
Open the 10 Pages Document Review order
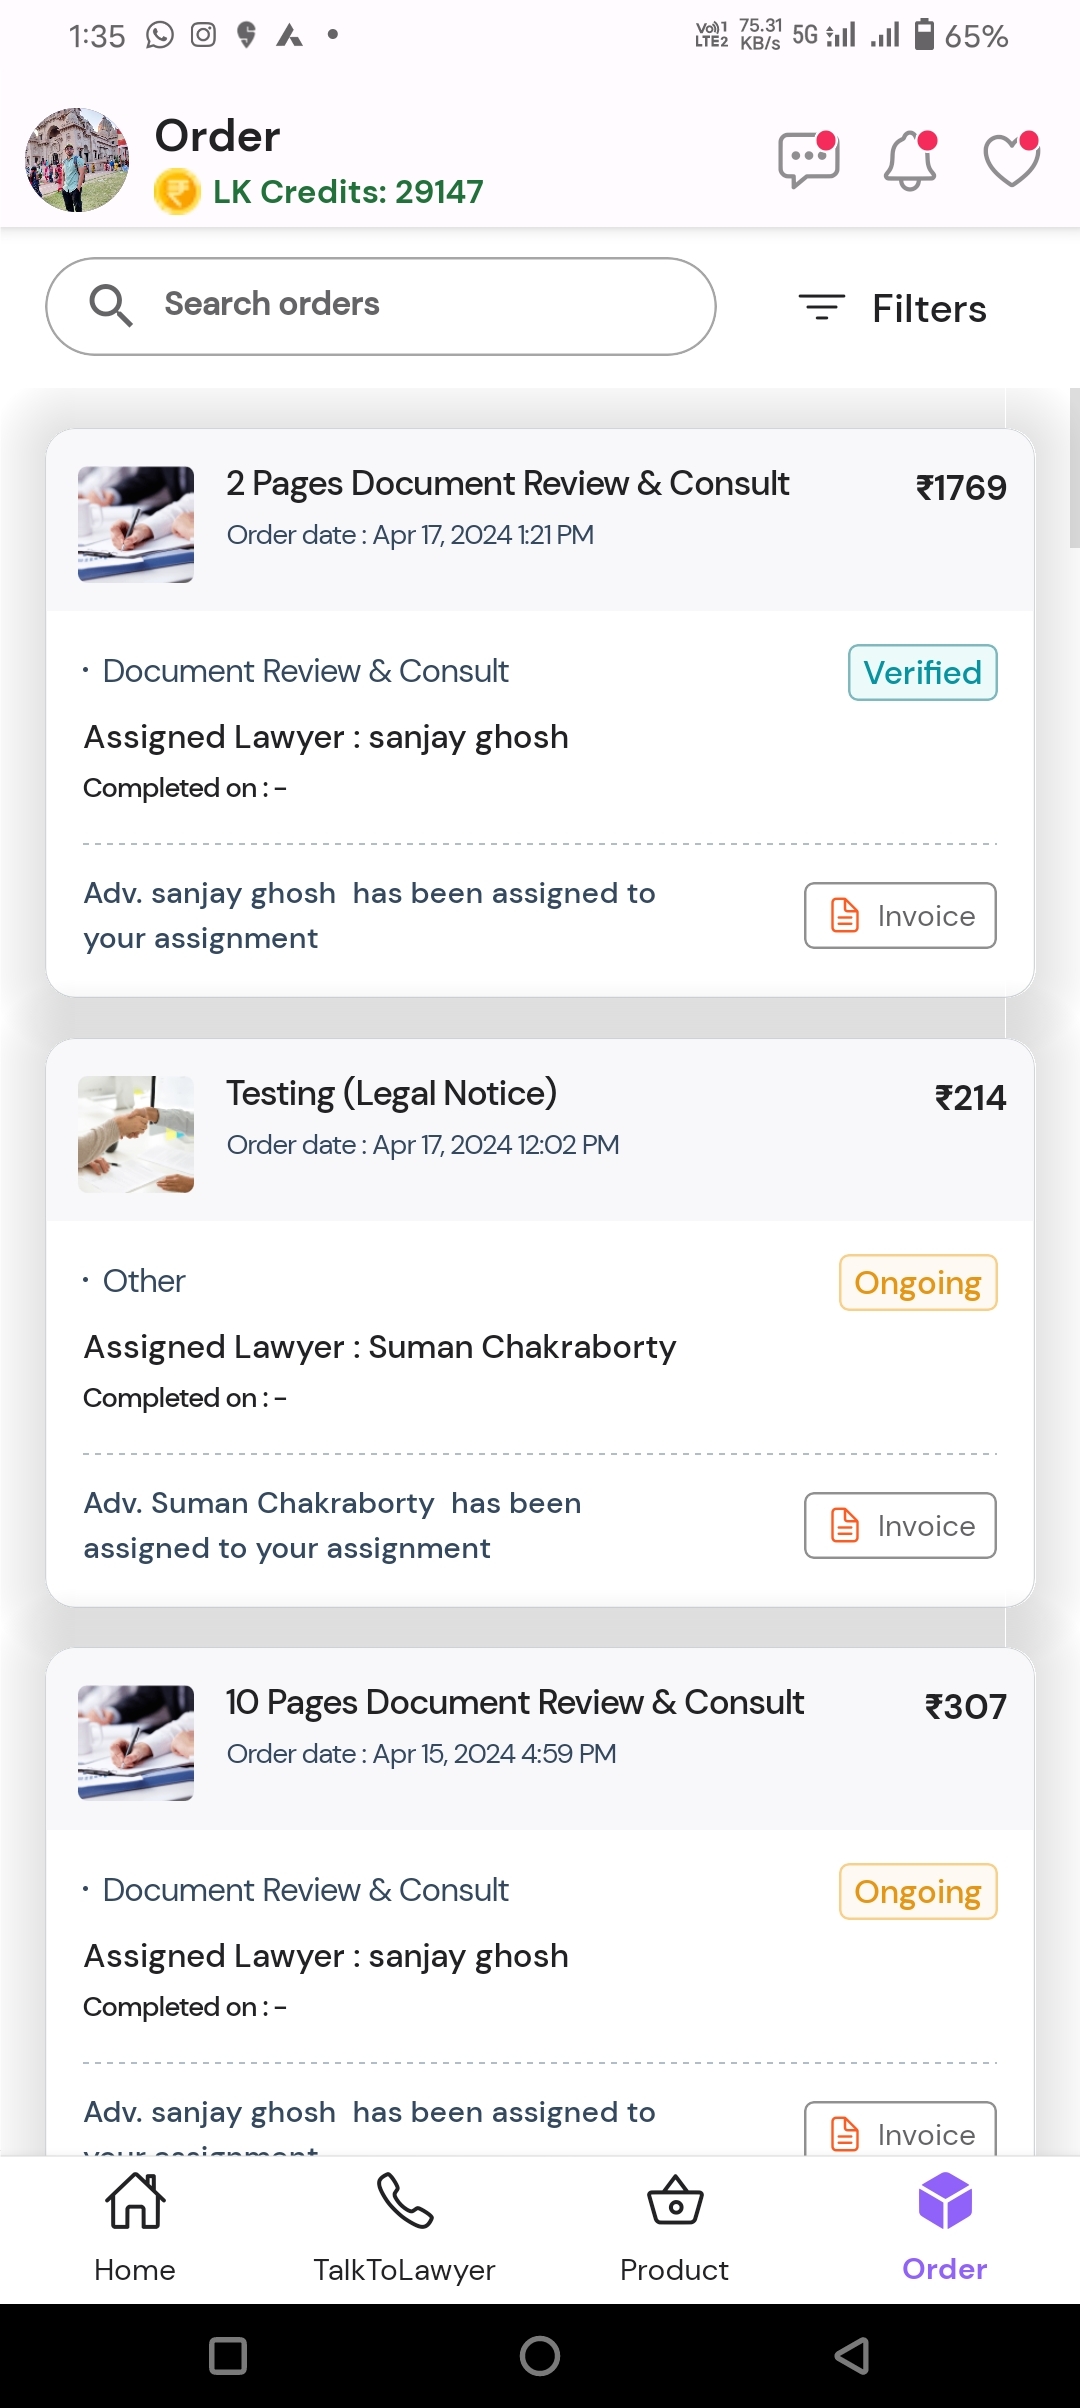[x=515, y=1703]
